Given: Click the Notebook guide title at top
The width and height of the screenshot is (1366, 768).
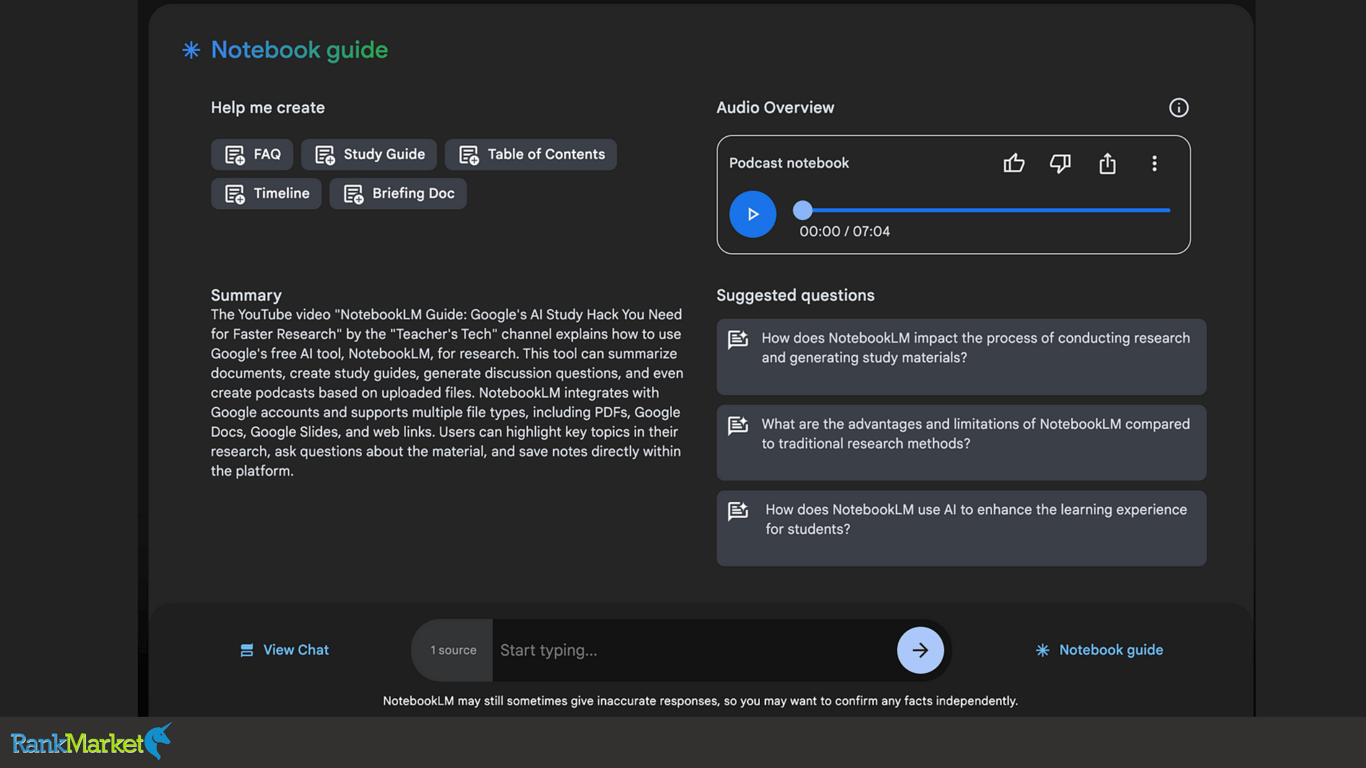Looking at the screenshot, I should pos(299,50).
